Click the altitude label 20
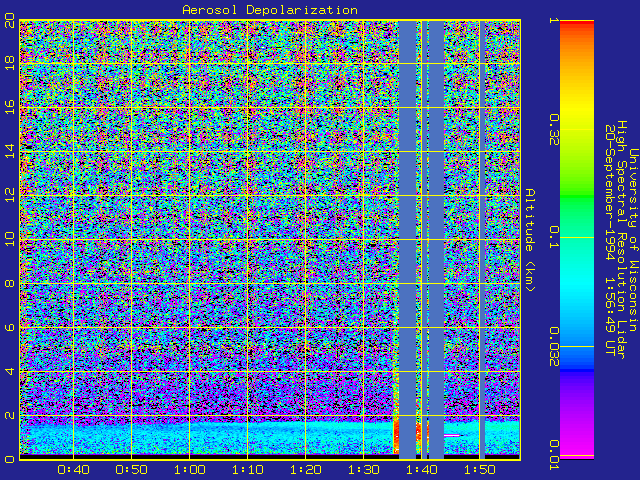Screen dimensions: 640x480 coord(9,20)
